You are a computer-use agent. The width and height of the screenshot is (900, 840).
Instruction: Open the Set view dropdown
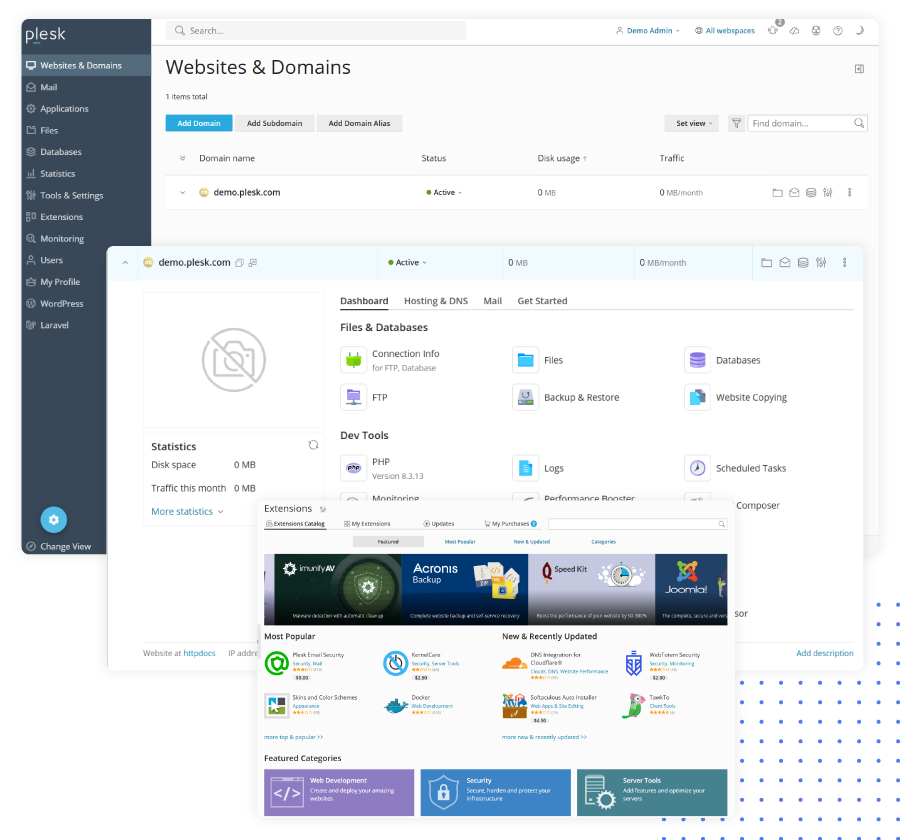(691, 123)
